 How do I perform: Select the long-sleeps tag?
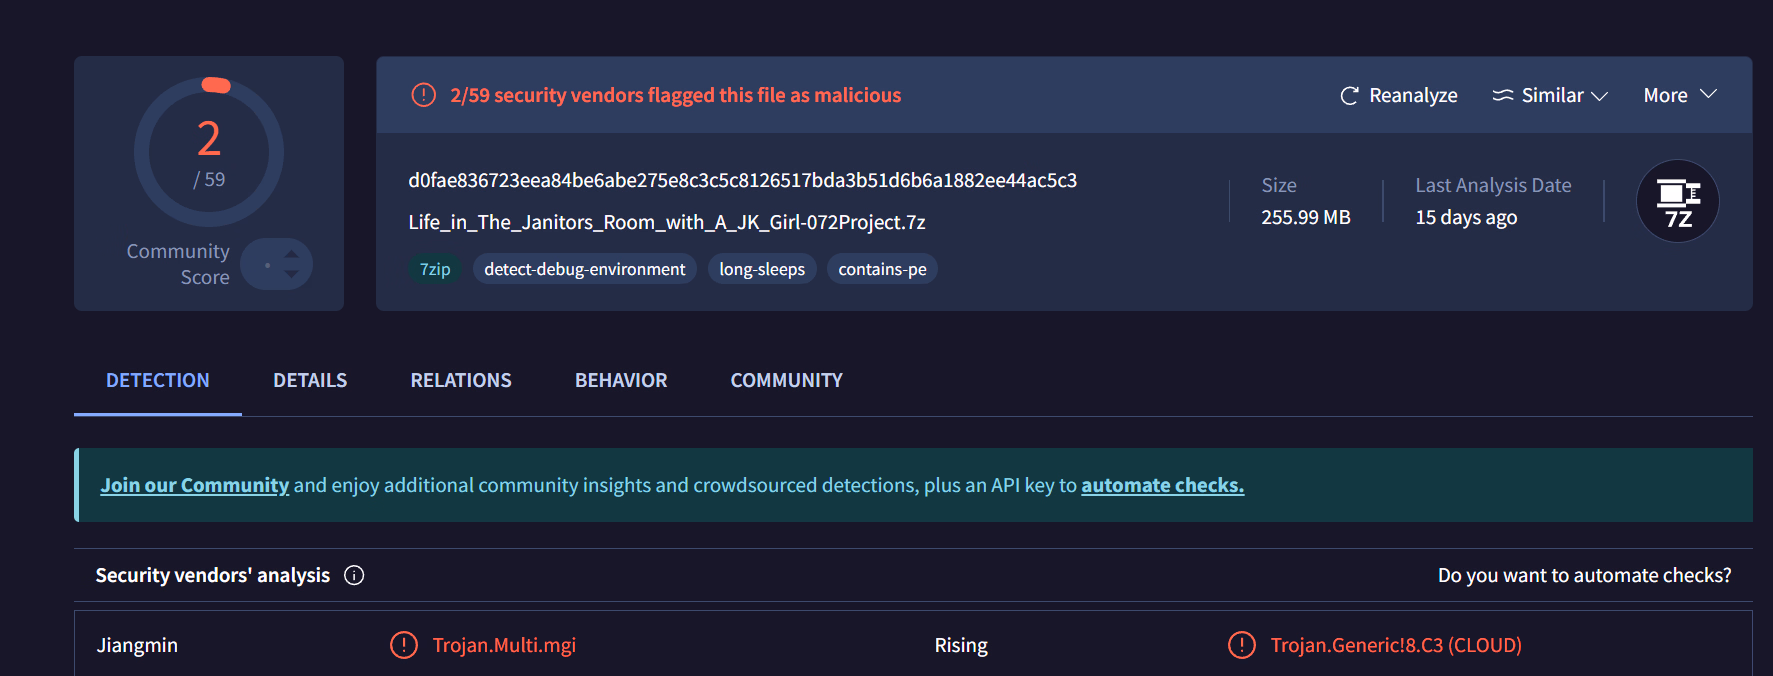click(x=762, y=269)
